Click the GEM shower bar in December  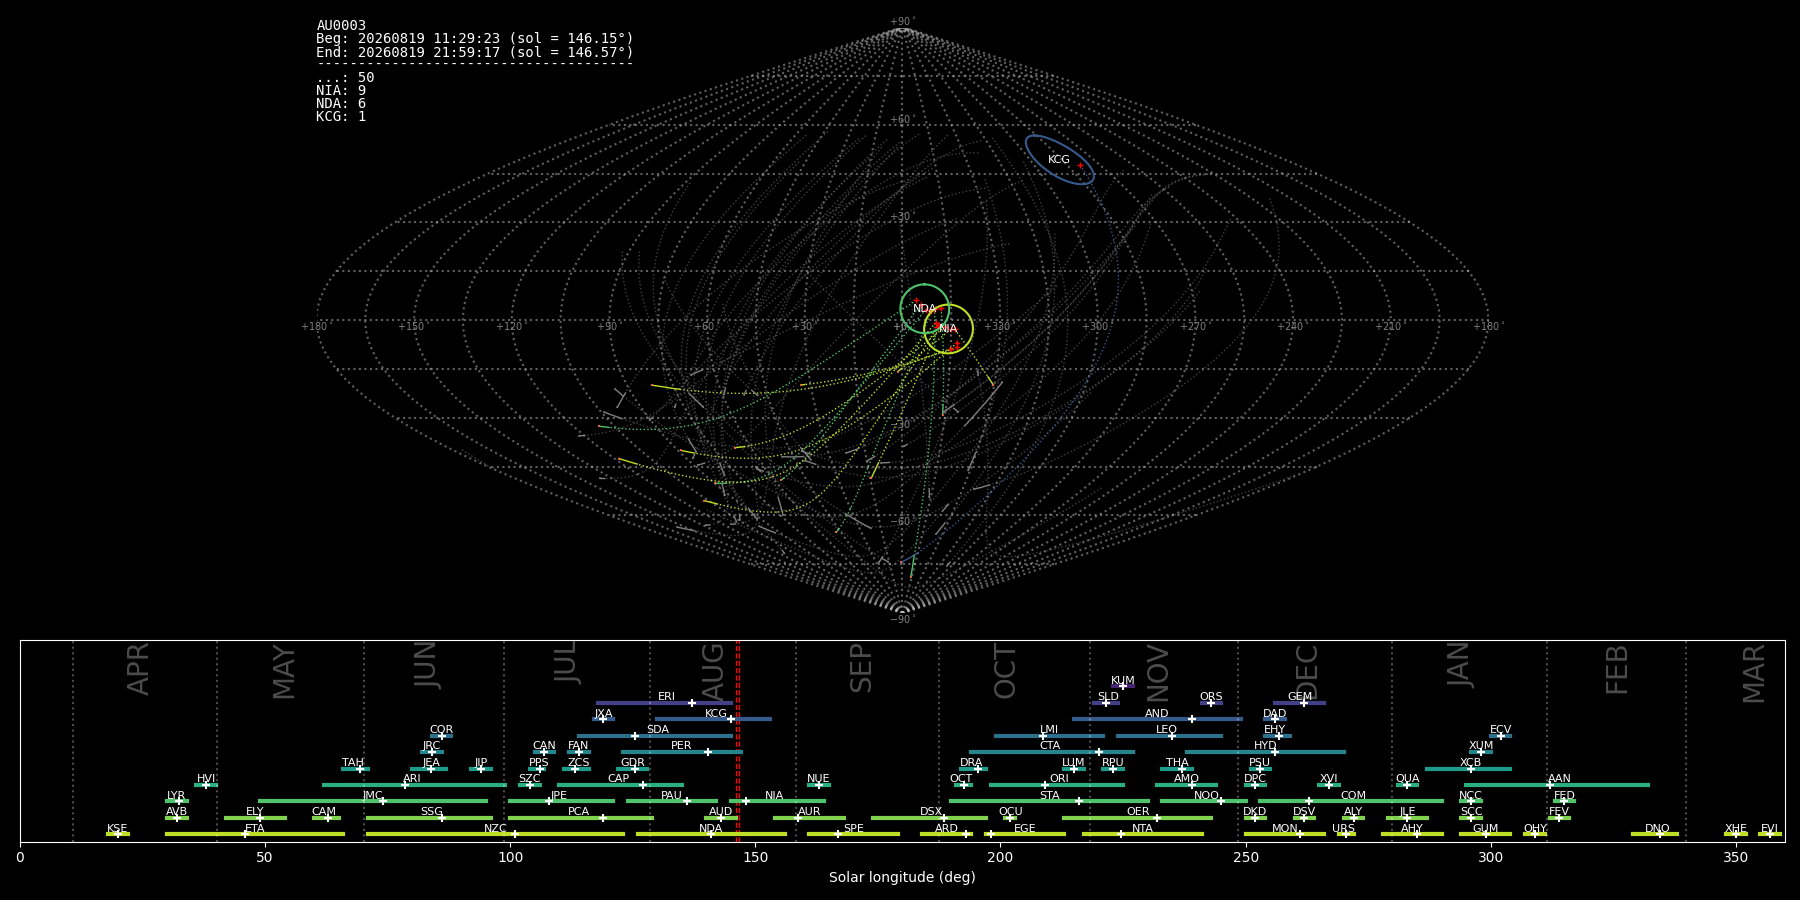point(1299,703)
